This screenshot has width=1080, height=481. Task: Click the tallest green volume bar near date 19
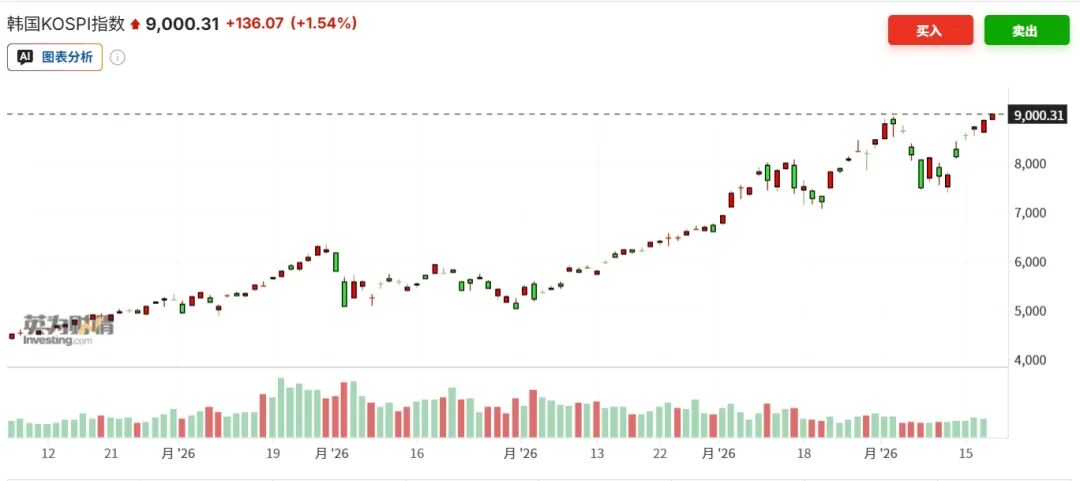(x=281, y=408)
